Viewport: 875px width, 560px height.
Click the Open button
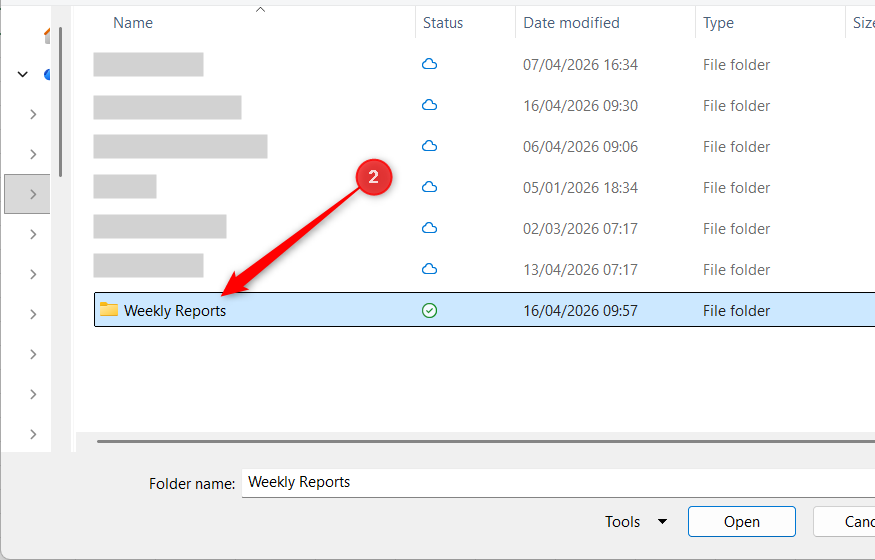742,522
